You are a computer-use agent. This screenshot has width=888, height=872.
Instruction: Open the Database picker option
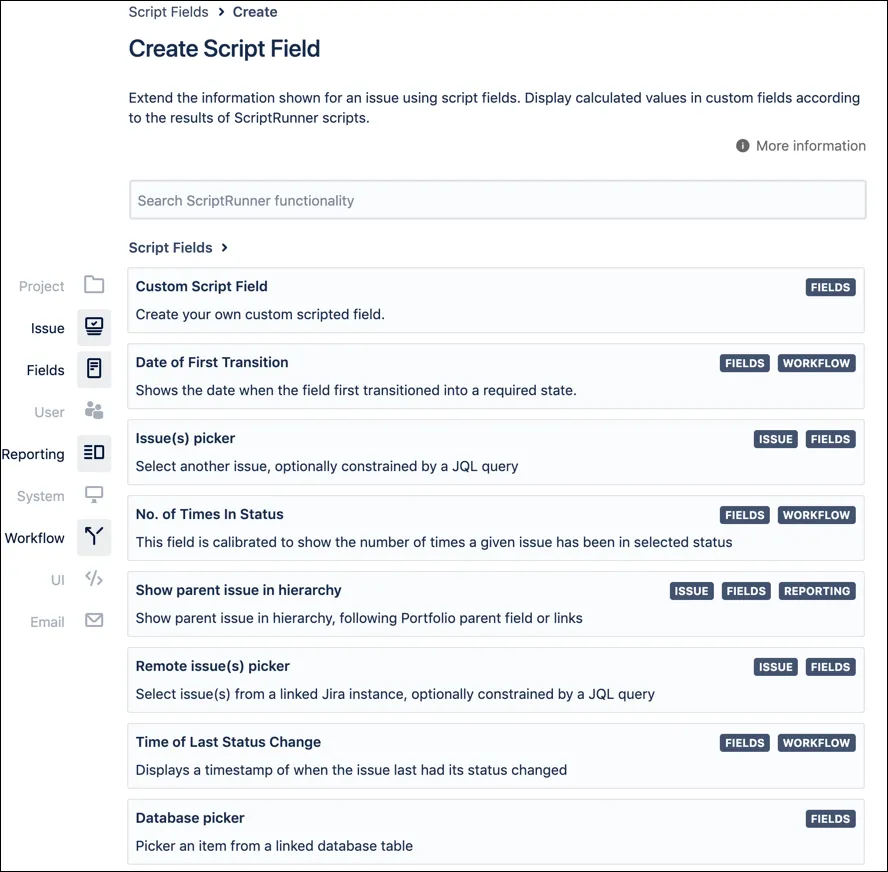(x=496, y=831)
